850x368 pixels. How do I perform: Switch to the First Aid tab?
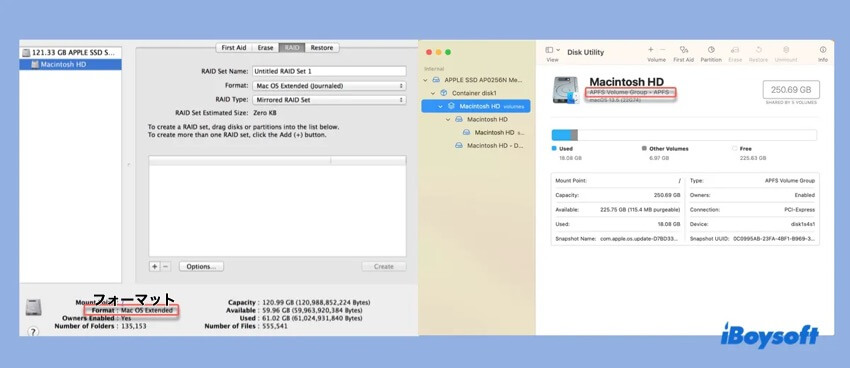click(234, 48)
